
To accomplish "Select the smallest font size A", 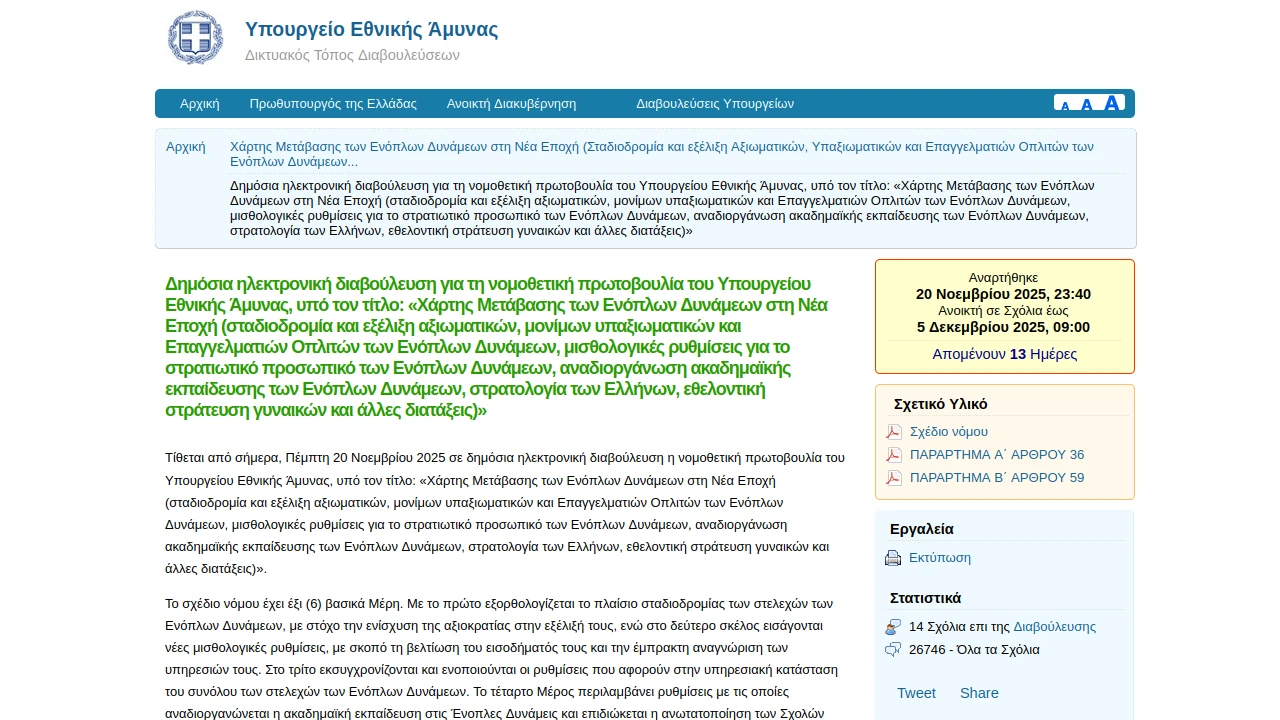I will [1065, 105].
